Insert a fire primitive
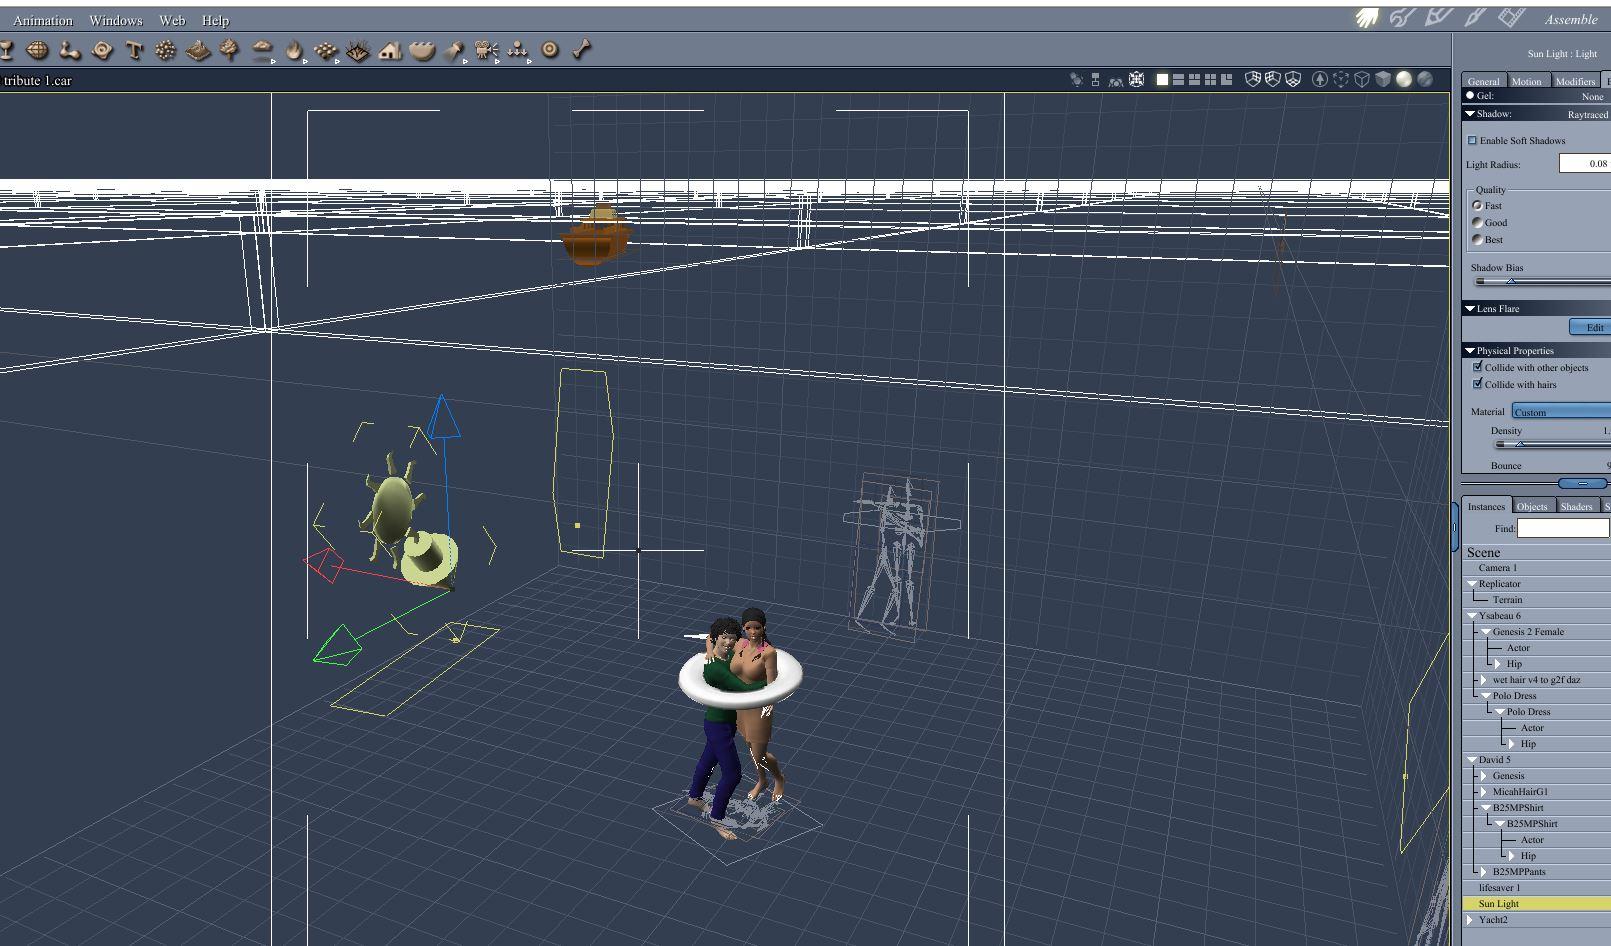 point(294,50)
